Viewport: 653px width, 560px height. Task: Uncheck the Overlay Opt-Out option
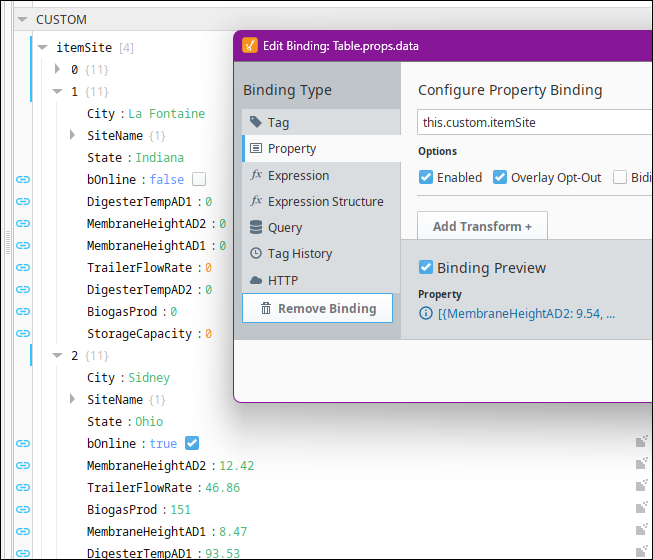(500, 178)
